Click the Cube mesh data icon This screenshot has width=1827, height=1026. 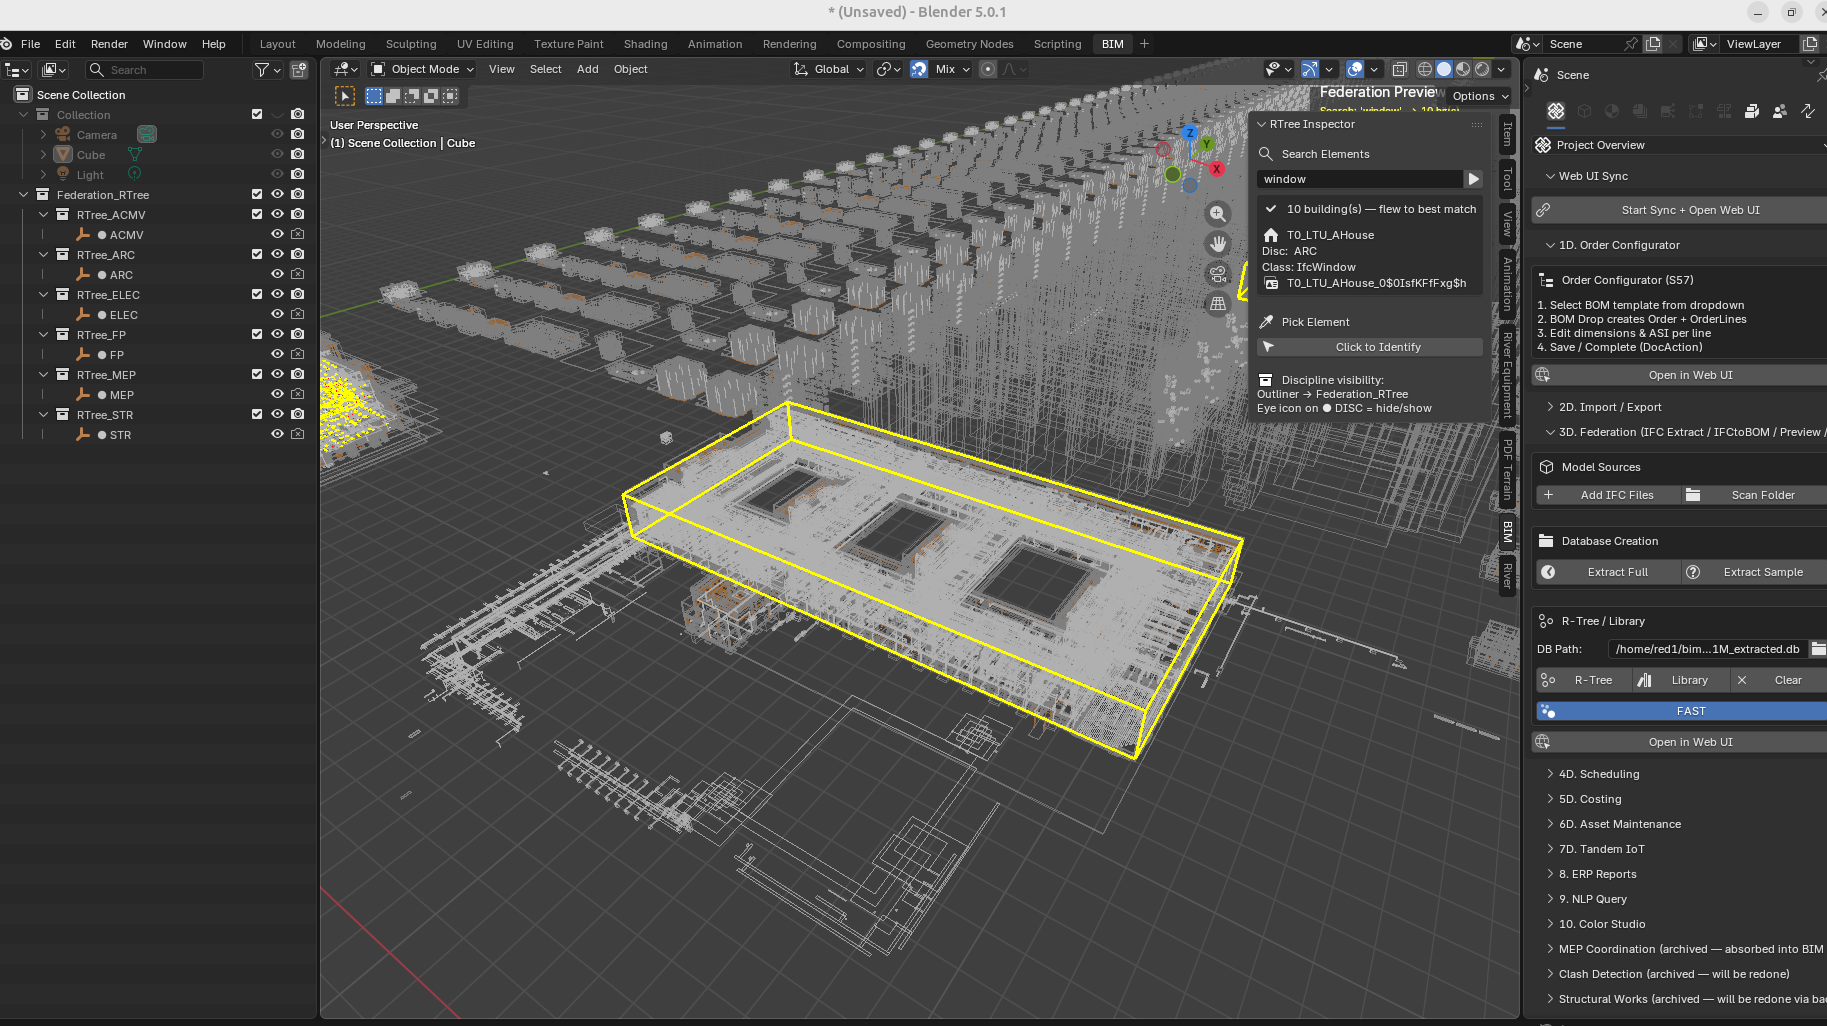[134, 154]
